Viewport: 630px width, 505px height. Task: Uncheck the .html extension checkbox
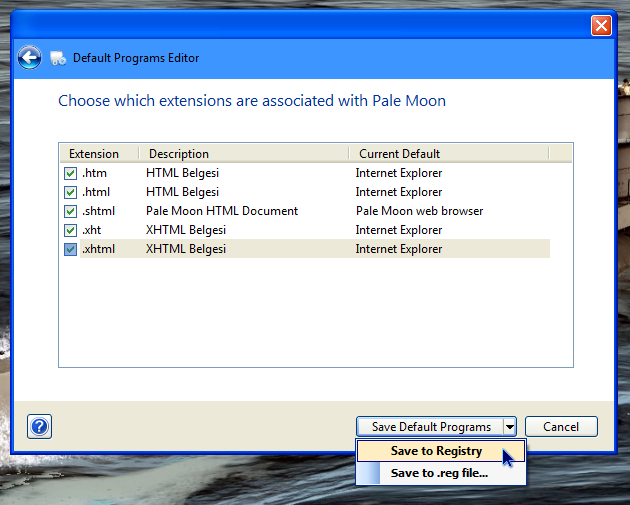[70, 192]
